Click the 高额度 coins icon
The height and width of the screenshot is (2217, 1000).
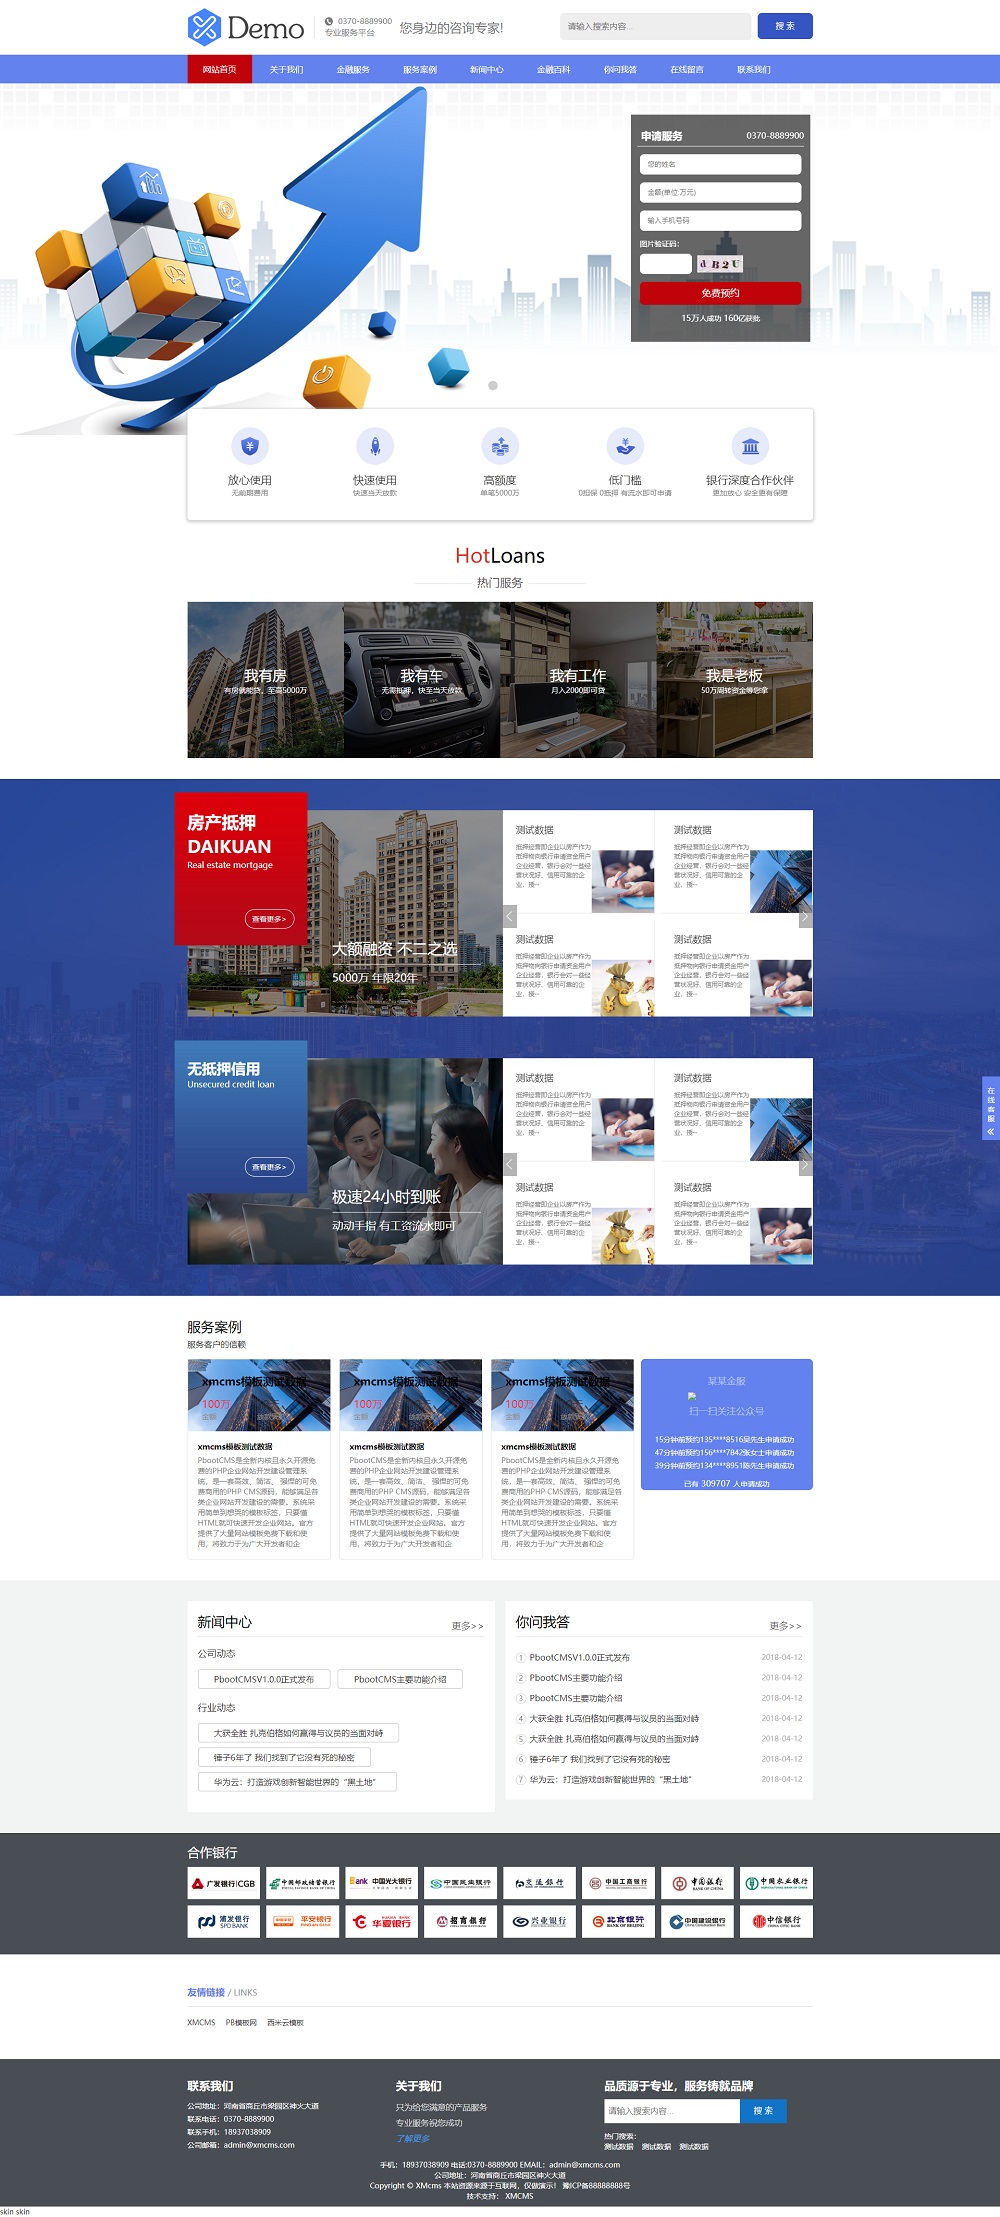(500, 445)
